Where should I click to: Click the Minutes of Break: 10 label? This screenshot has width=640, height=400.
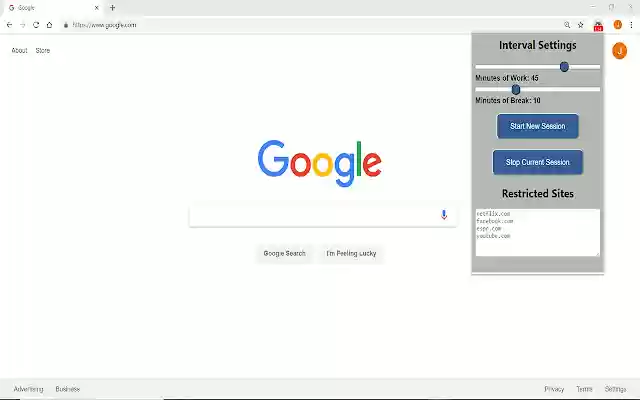click(x=508, y=100)
